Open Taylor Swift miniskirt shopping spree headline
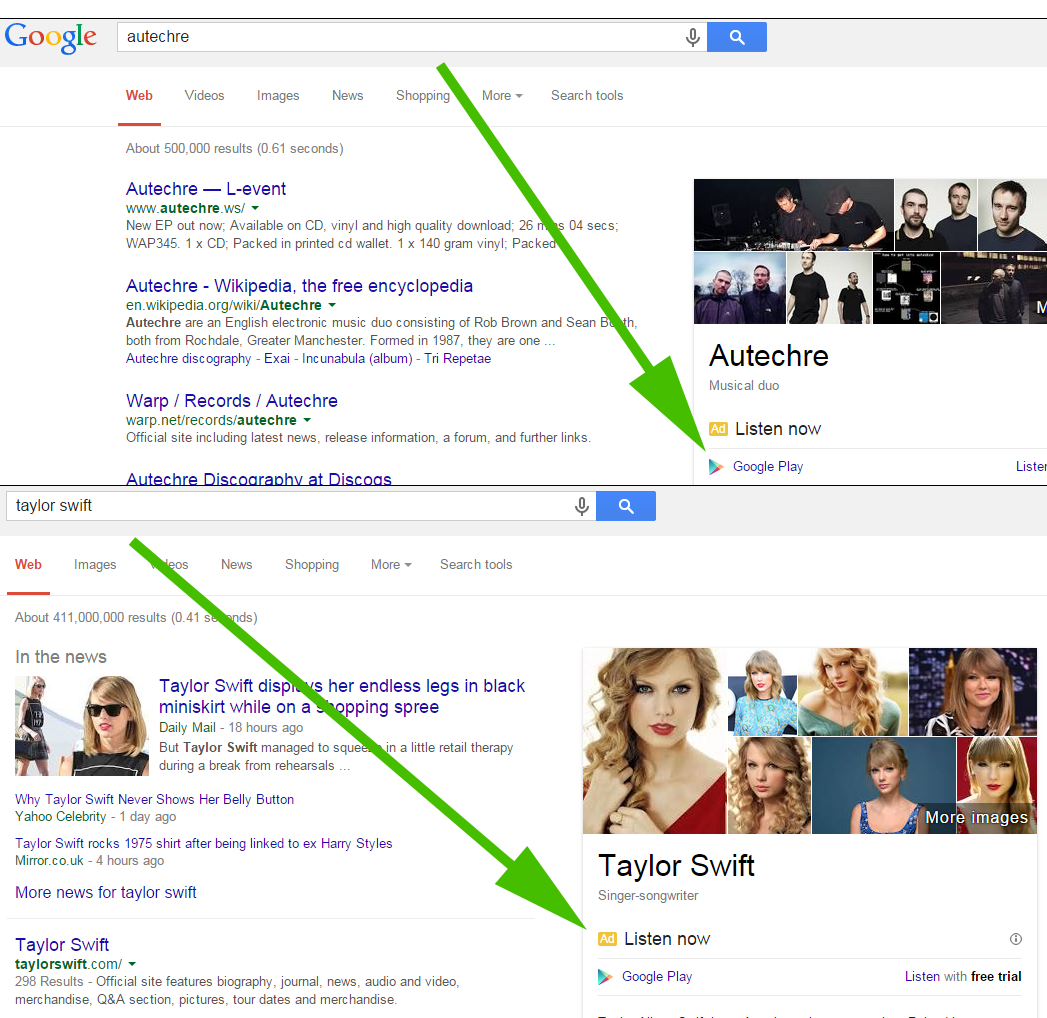The height and width of the screenshot is (1018, 1047). click(342, 696)
